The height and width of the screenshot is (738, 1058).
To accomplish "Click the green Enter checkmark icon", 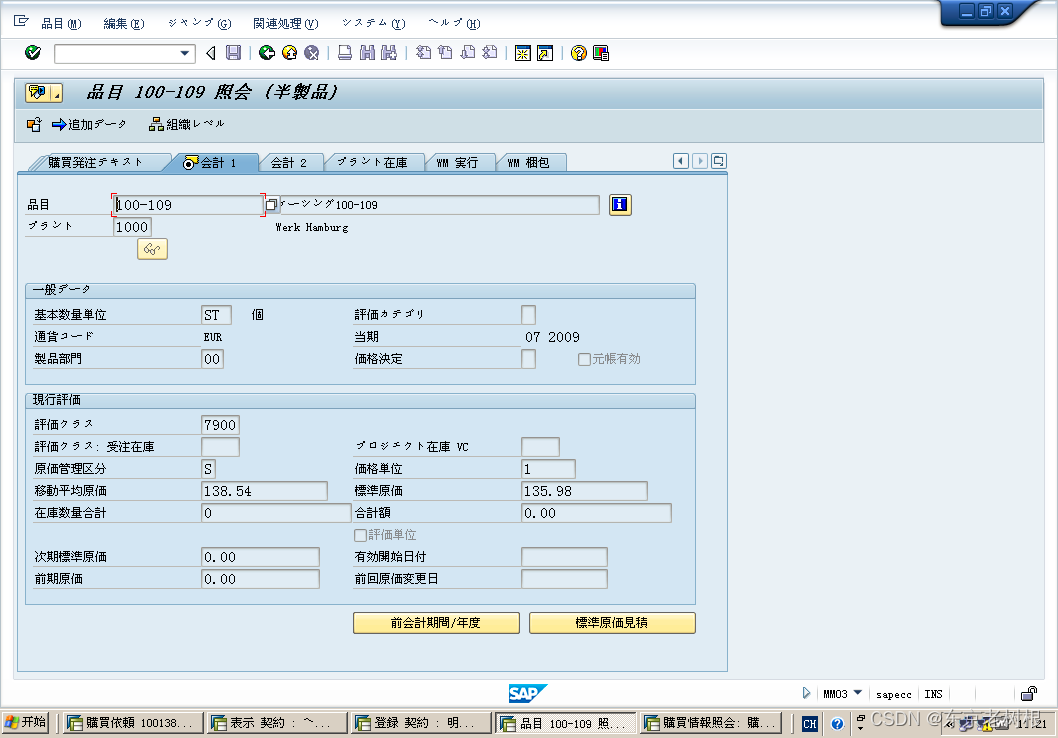I will click(x=32, y=53).
